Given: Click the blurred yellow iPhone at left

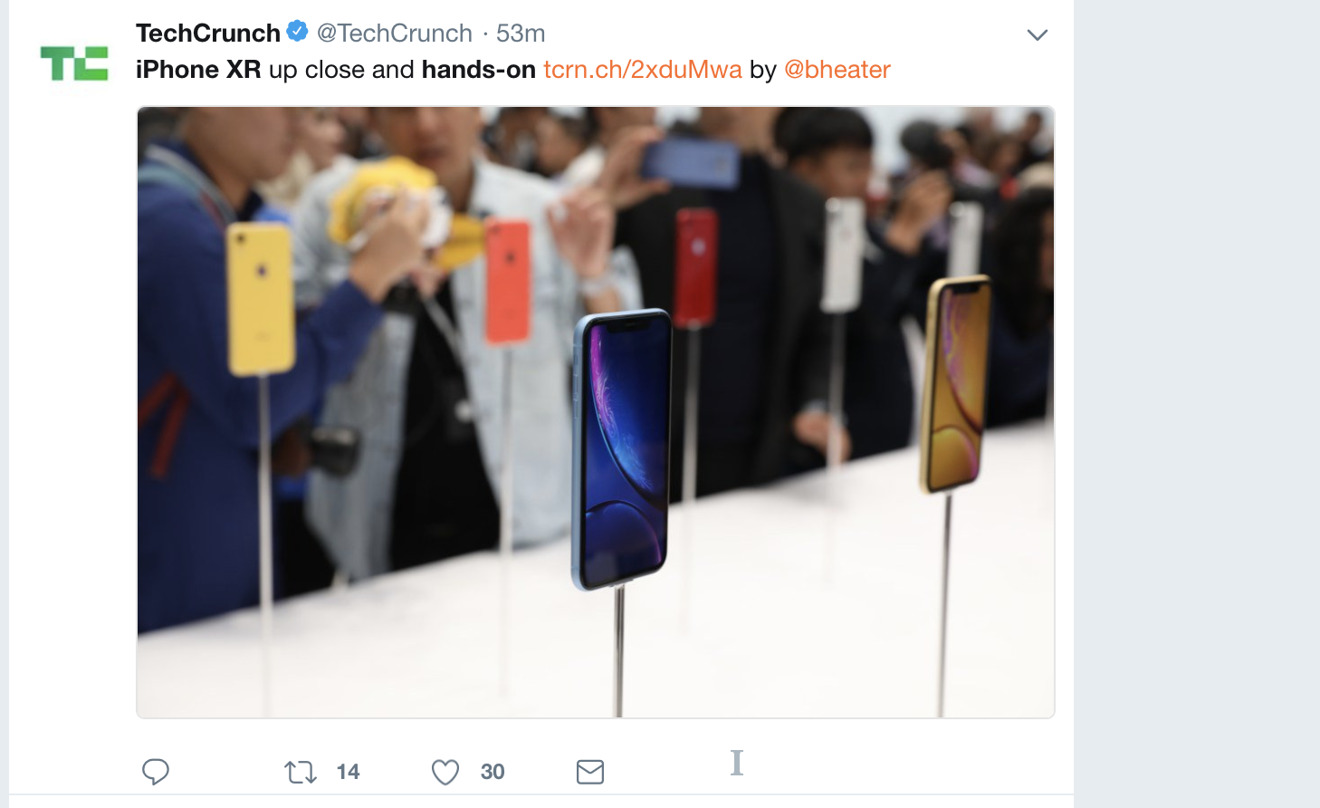Looking at the screenshot, I should click(260, 299).
